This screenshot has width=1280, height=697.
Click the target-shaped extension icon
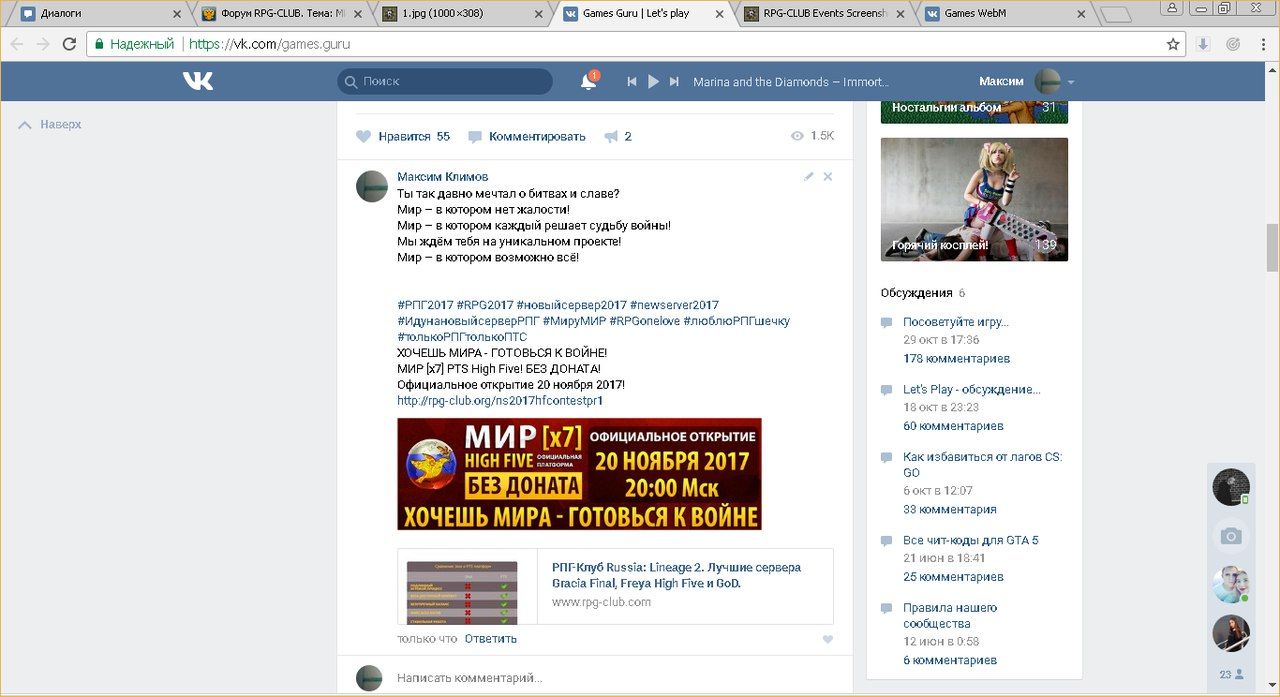[x=1233, y=44]
